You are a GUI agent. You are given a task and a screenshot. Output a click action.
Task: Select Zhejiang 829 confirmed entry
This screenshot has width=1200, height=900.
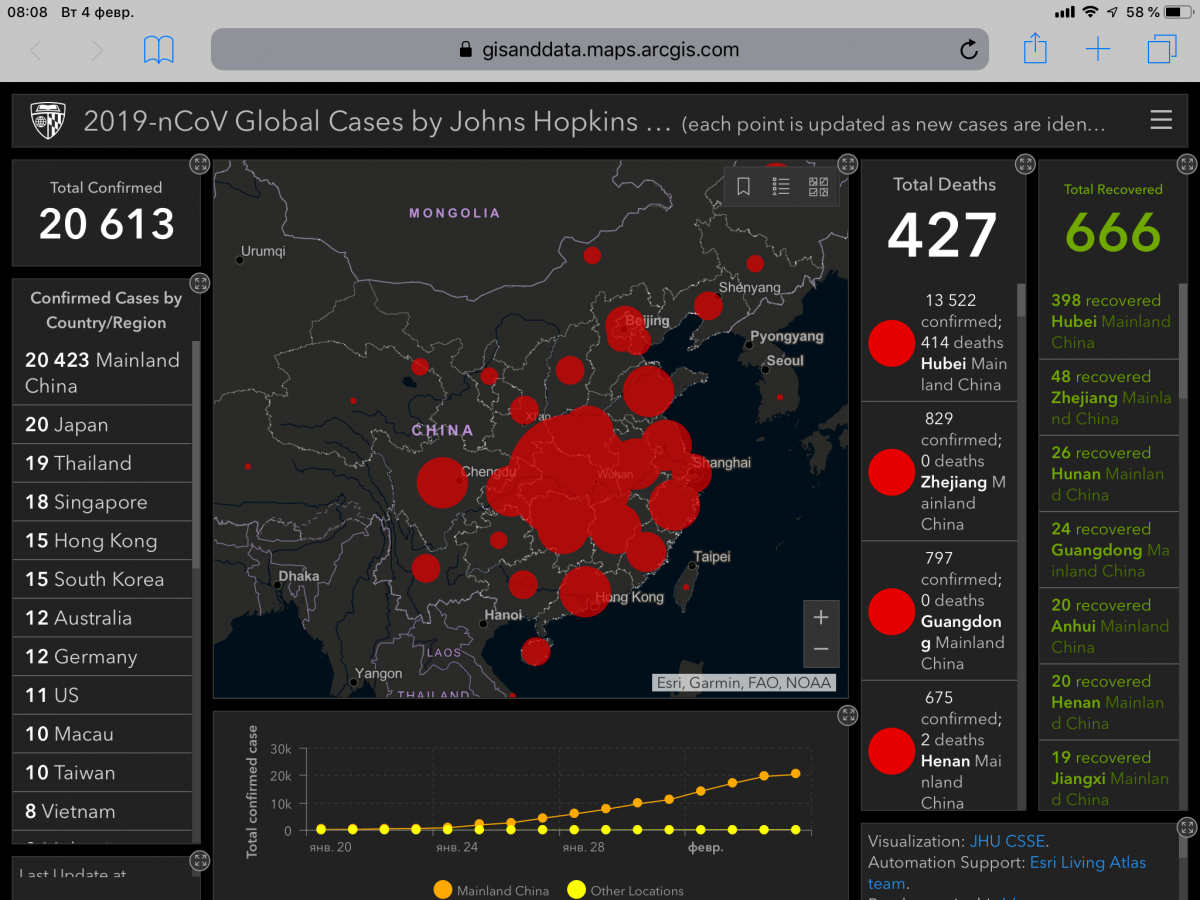pyautogui.click(x=939, y=471)
